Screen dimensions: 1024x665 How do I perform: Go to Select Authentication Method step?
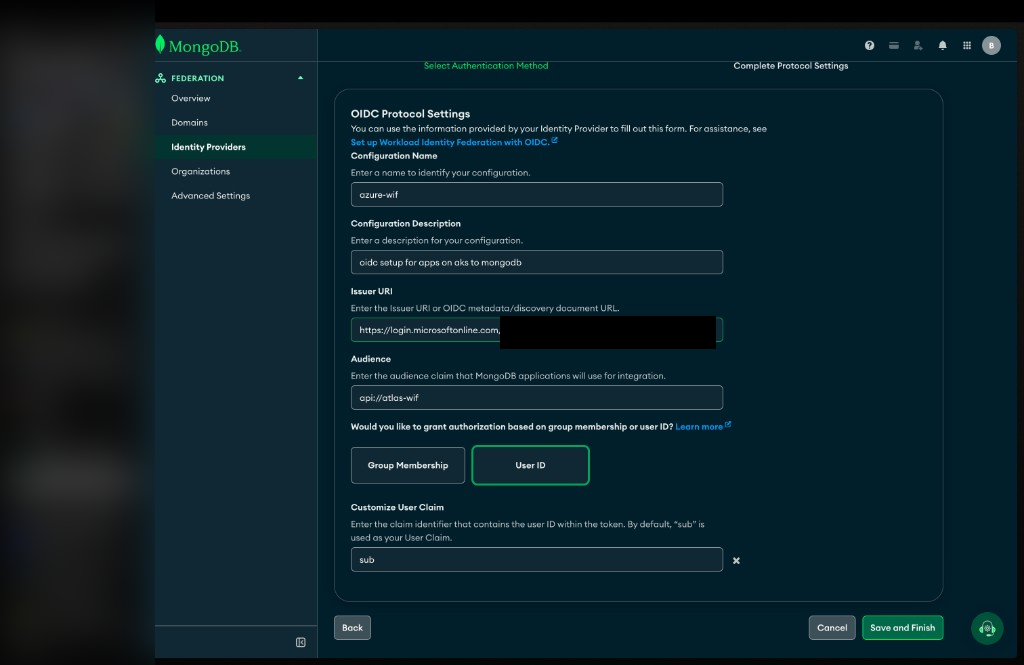[x=486, y=65]
